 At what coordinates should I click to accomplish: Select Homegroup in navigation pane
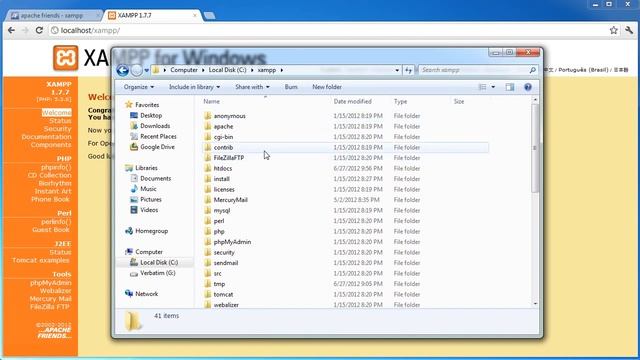151,231
